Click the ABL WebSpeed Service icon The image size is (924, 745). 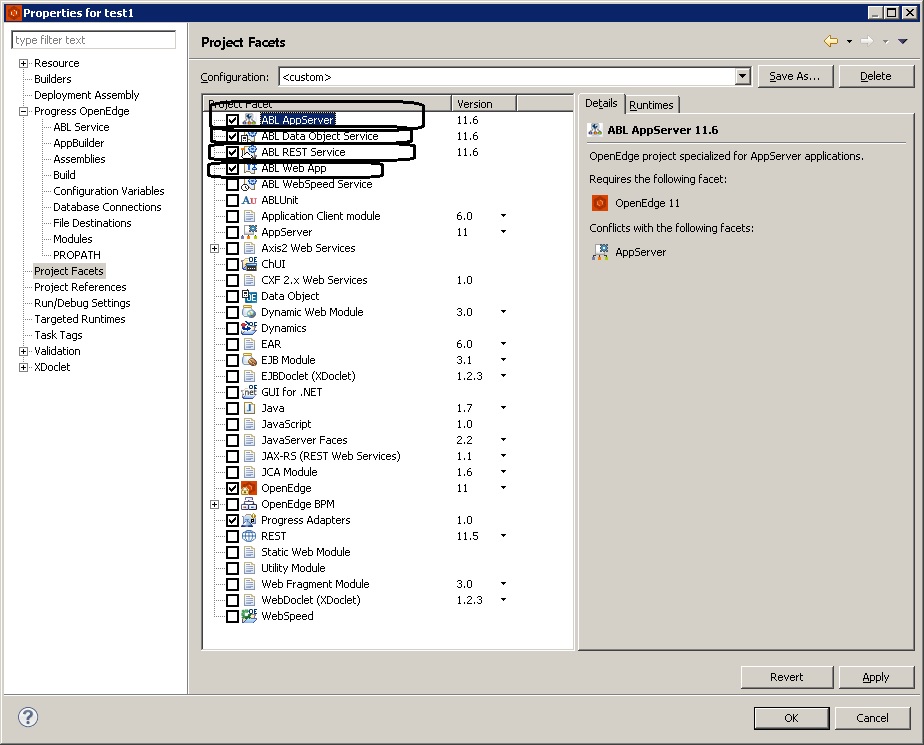[249, 184]
